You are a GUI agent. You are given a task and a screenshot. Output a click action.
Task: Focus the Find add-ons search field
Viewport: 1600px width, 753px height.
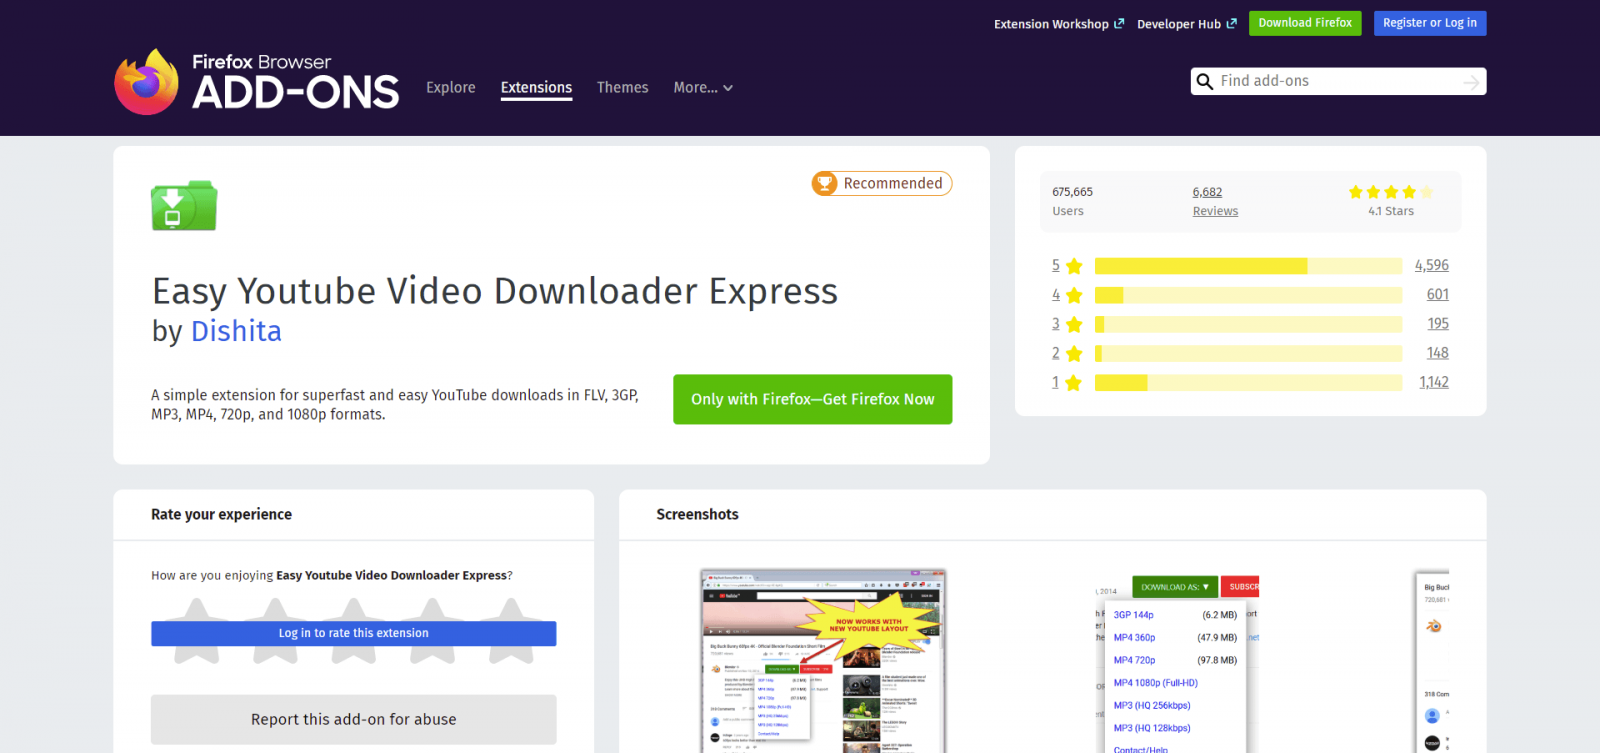click(x=1338, y=81)
